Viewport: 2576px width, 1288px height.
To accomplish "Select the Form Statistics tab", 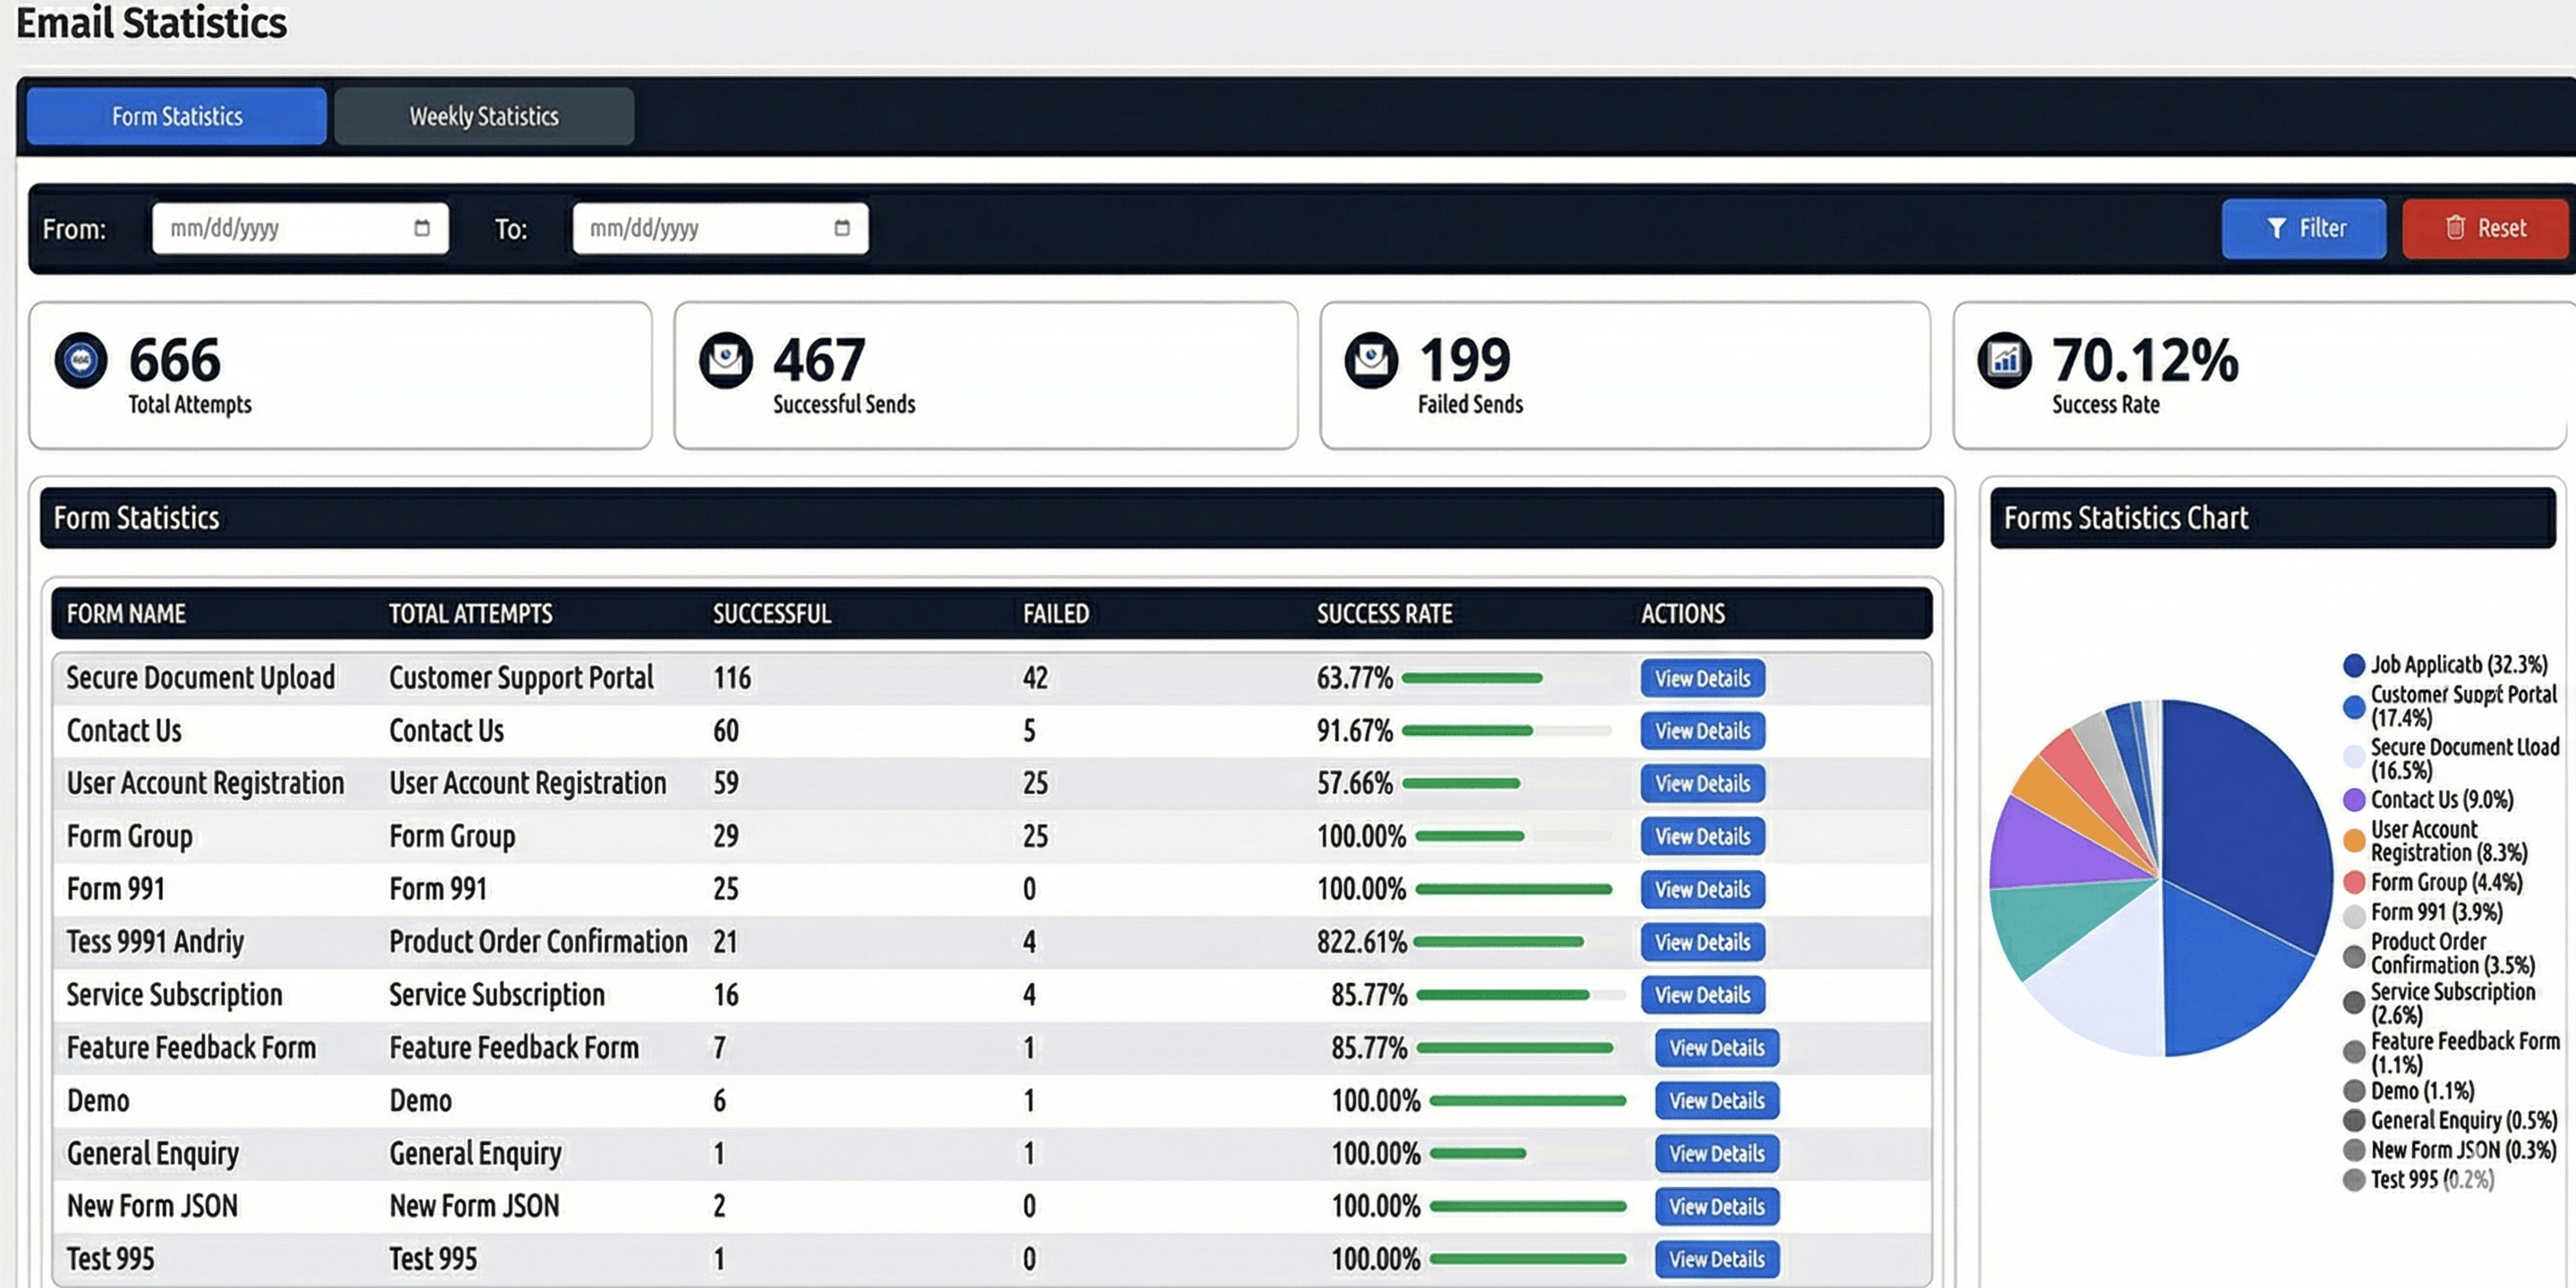I will click(x=177, y=116).
